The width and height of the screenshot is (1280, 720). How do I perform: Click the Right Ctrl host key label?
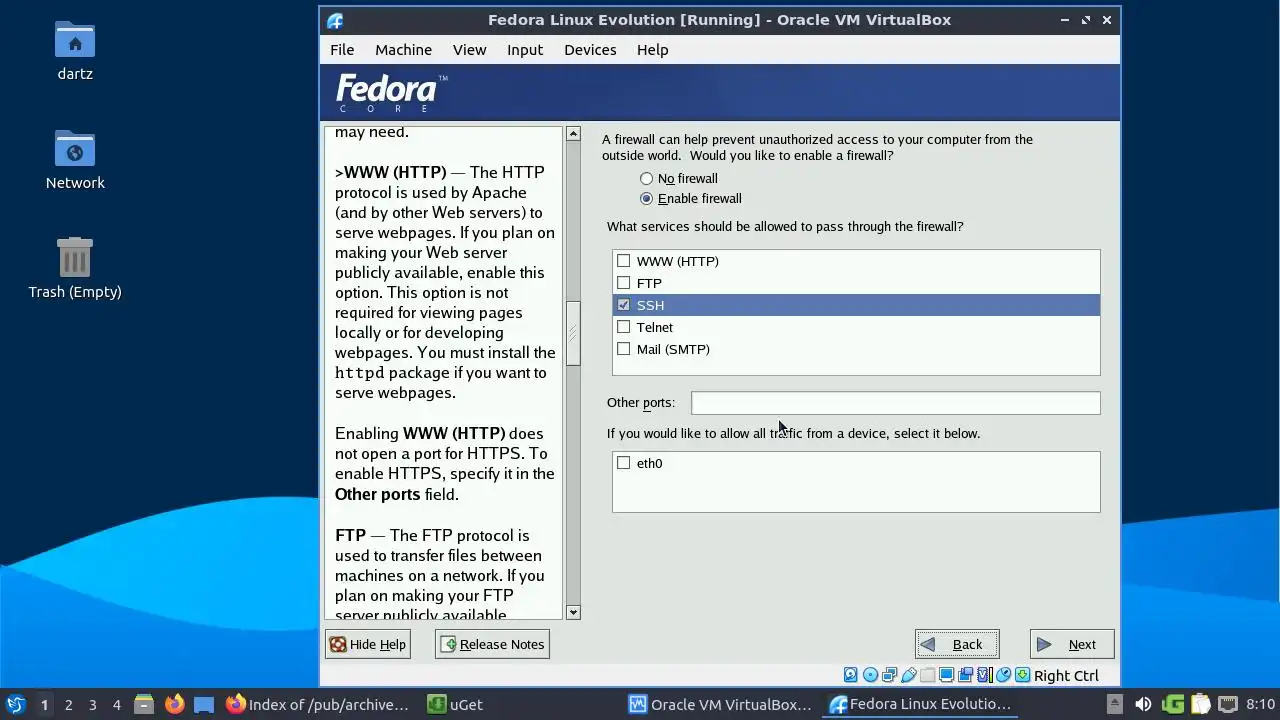pos(1066,676)
